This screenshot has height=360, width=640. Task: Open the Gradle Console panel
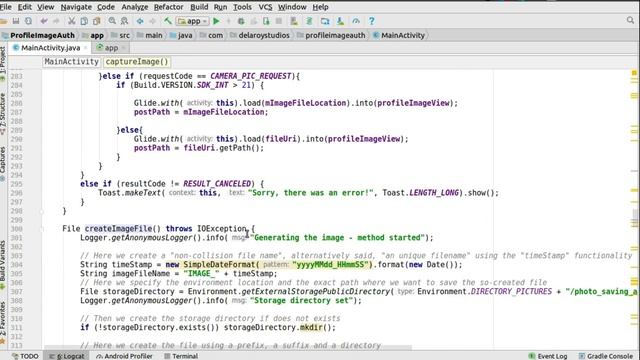606,356
